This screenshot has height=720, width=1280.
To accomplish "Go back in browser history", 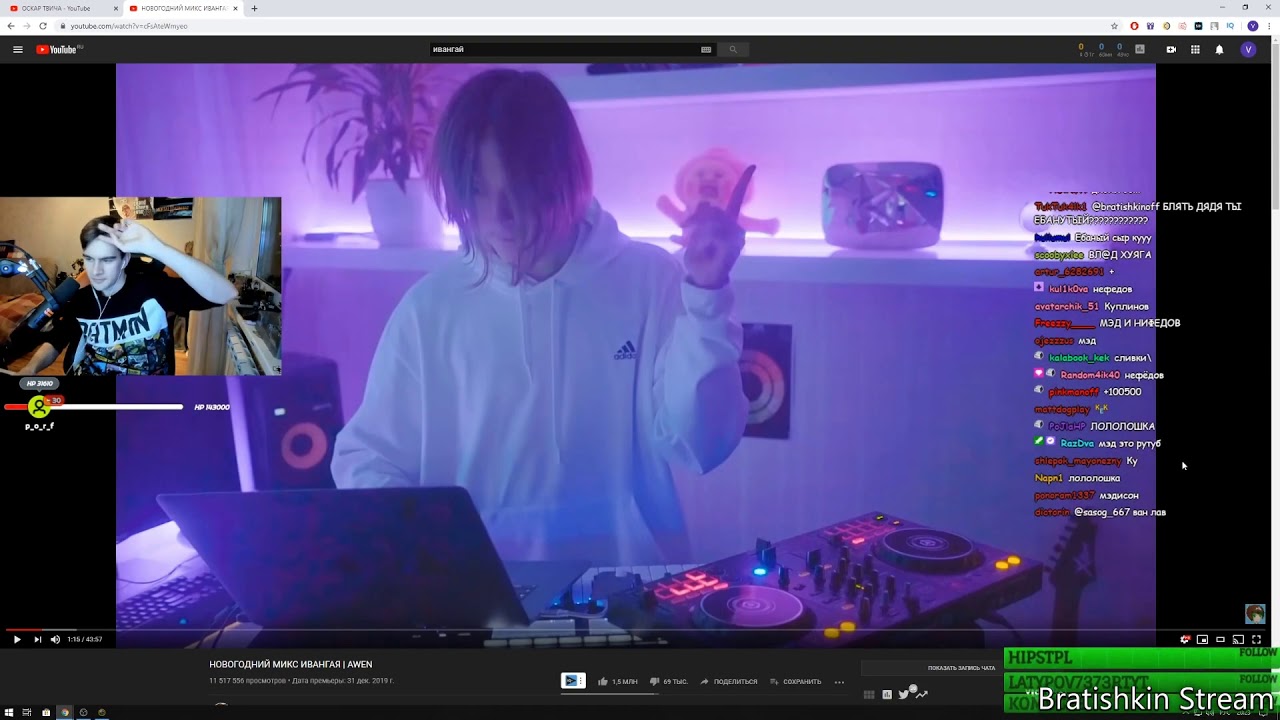I will point(11,26).
